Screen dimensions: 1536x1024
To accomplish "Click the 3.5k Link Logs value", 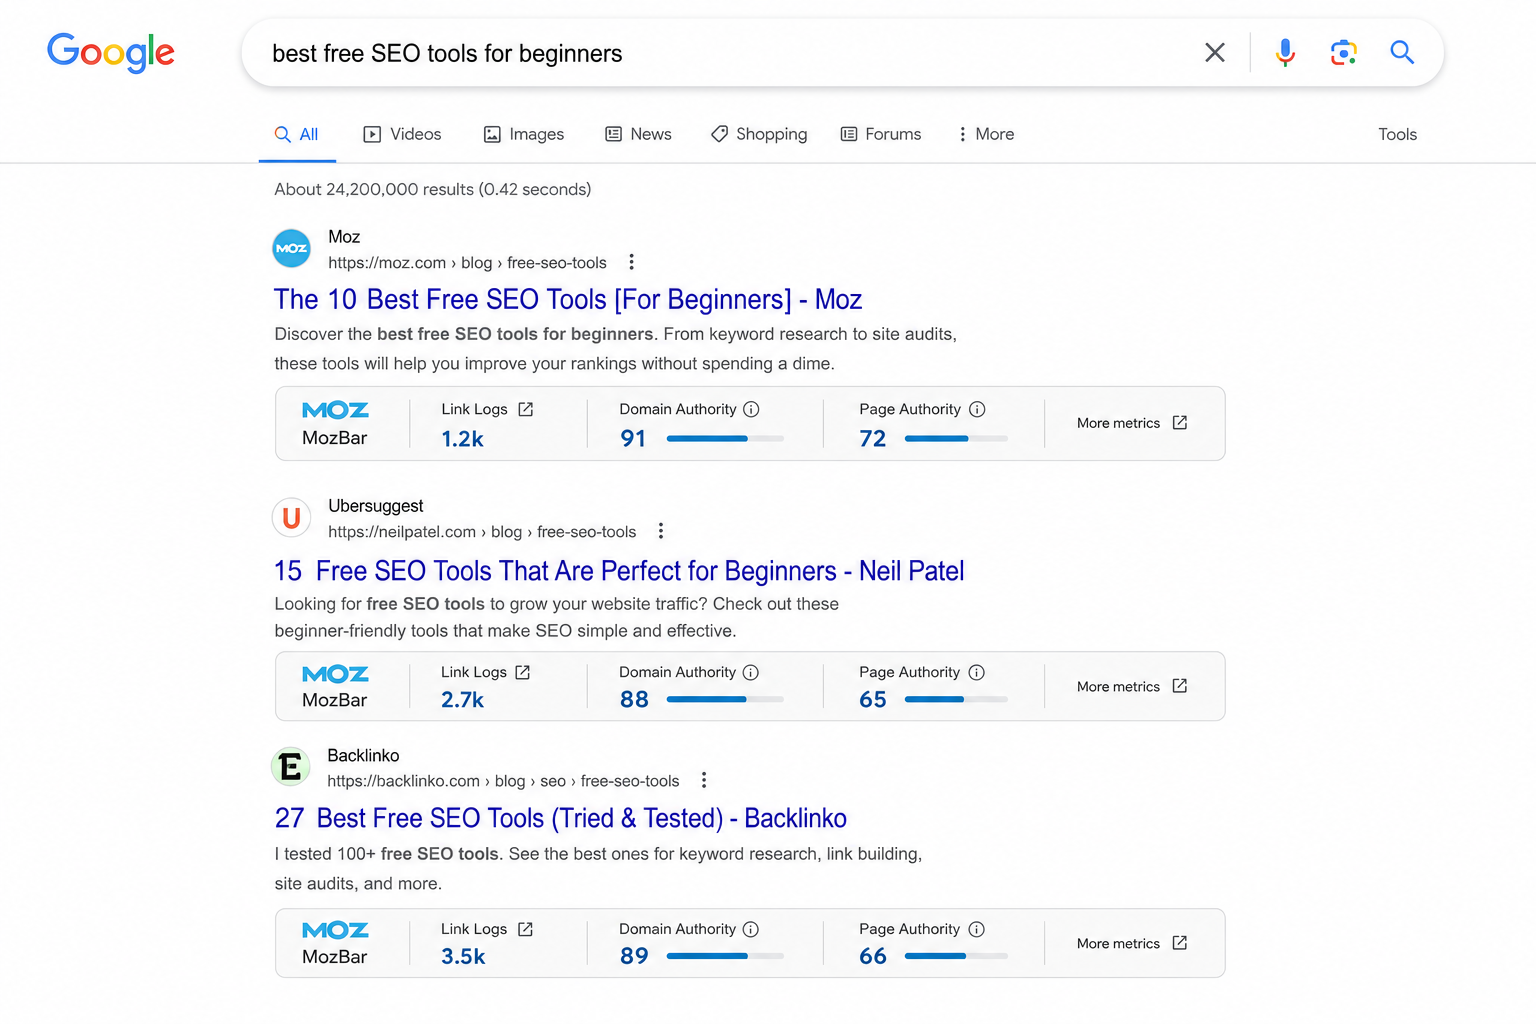I will (x=463, y=956).
